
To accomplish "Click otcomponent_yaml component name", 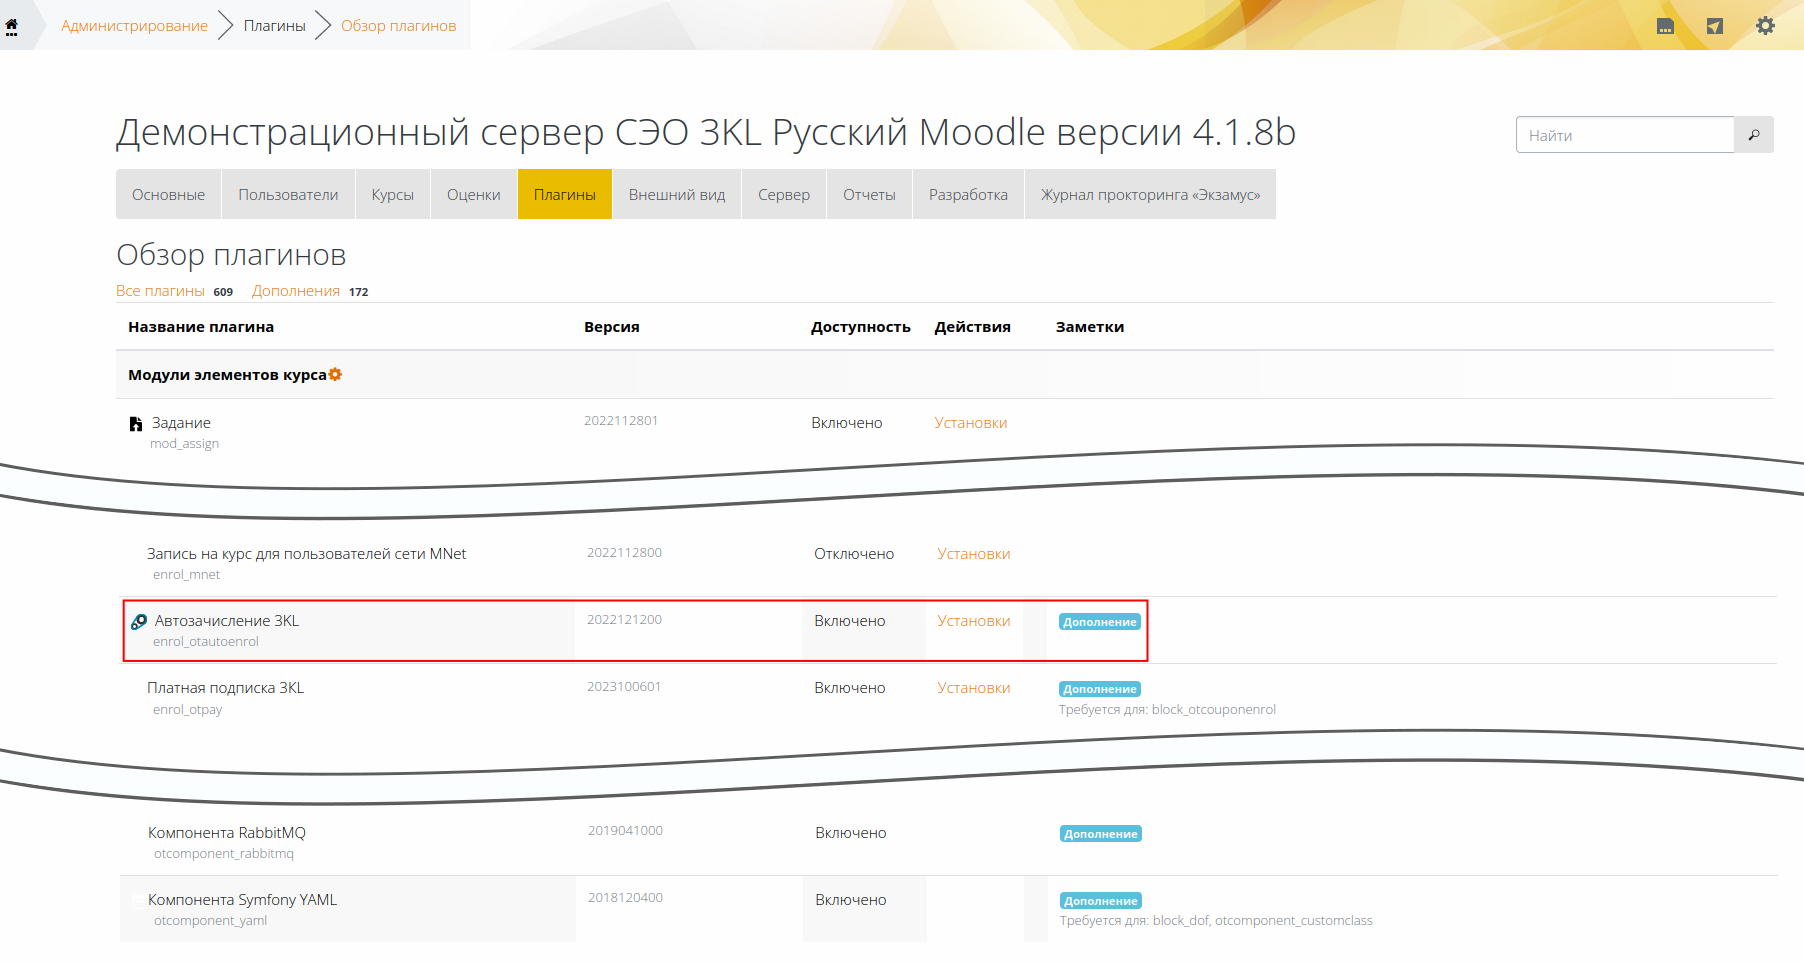I will pos(211,921).
